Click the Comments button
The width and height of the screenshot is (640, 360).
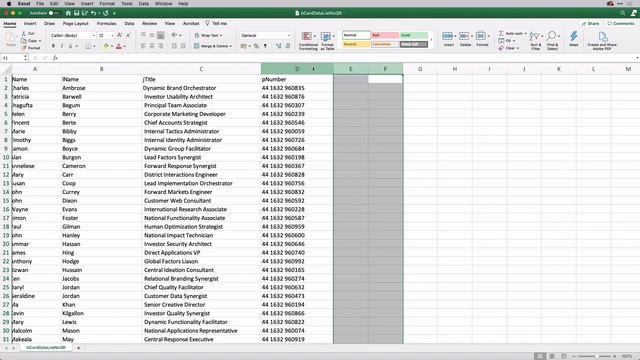pos(621,24)
